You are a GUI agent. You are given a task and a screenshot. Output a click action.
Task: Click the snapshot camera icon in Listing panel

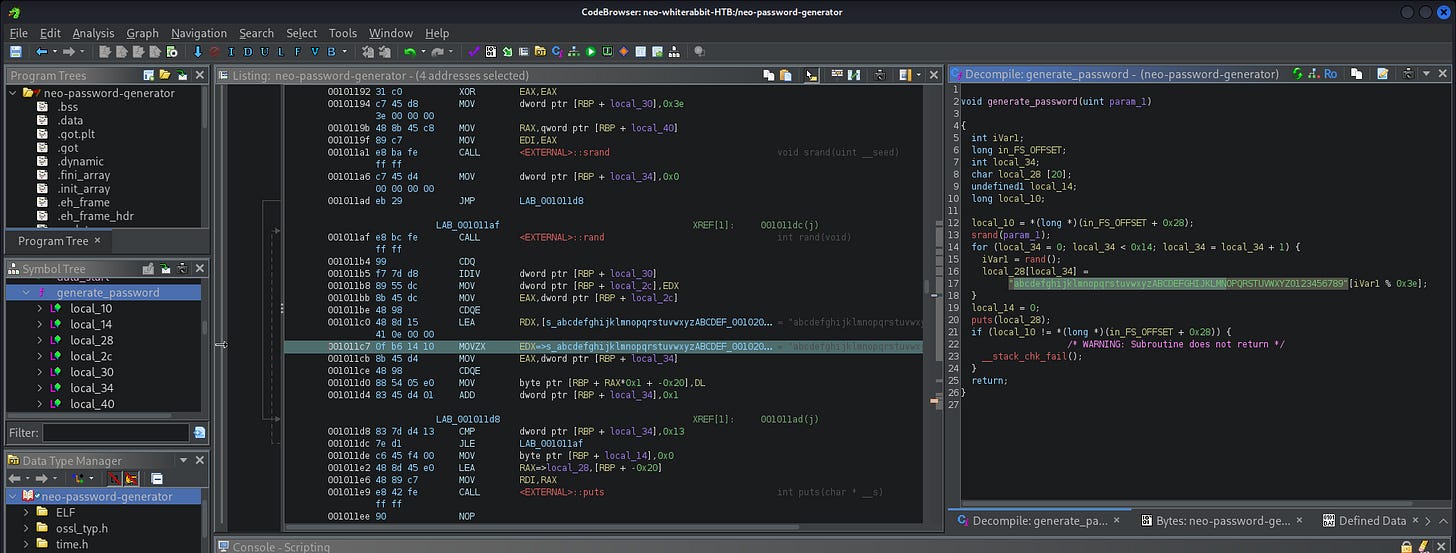pyautogui.click(x=880, y=74)
